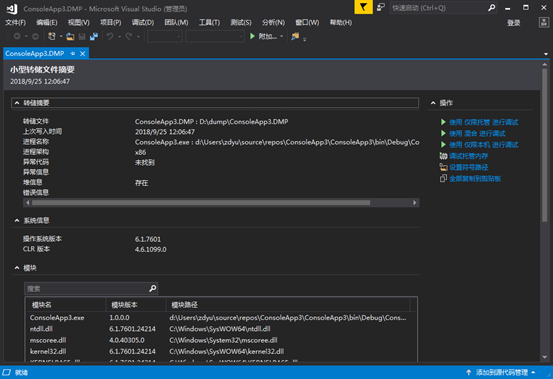Click the green Attach play button
Screen dimensions: 553x379
[252, 36]
